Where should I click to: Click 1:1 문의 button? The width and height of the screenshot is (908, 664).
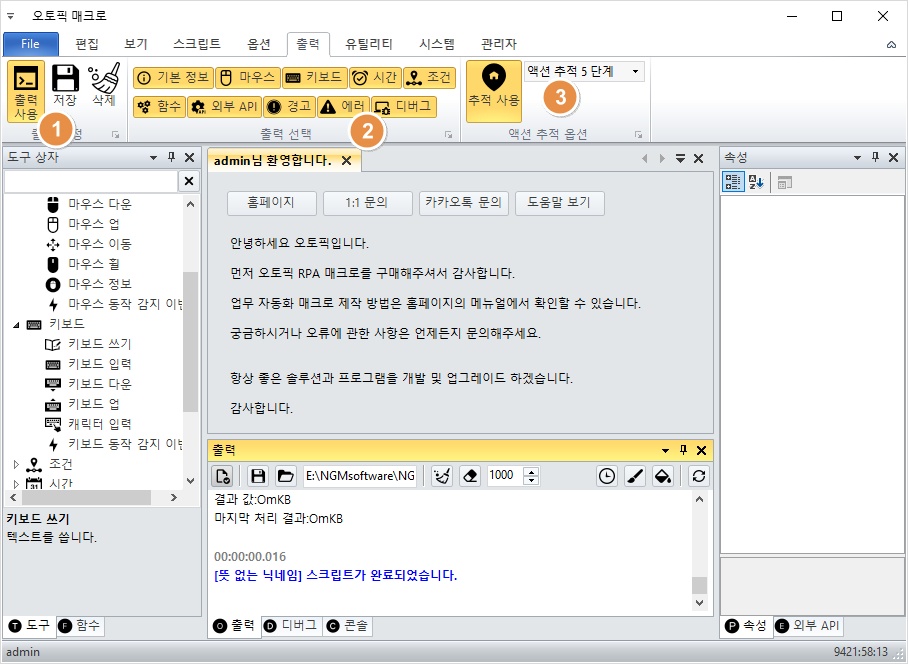[x=367, y=203]
